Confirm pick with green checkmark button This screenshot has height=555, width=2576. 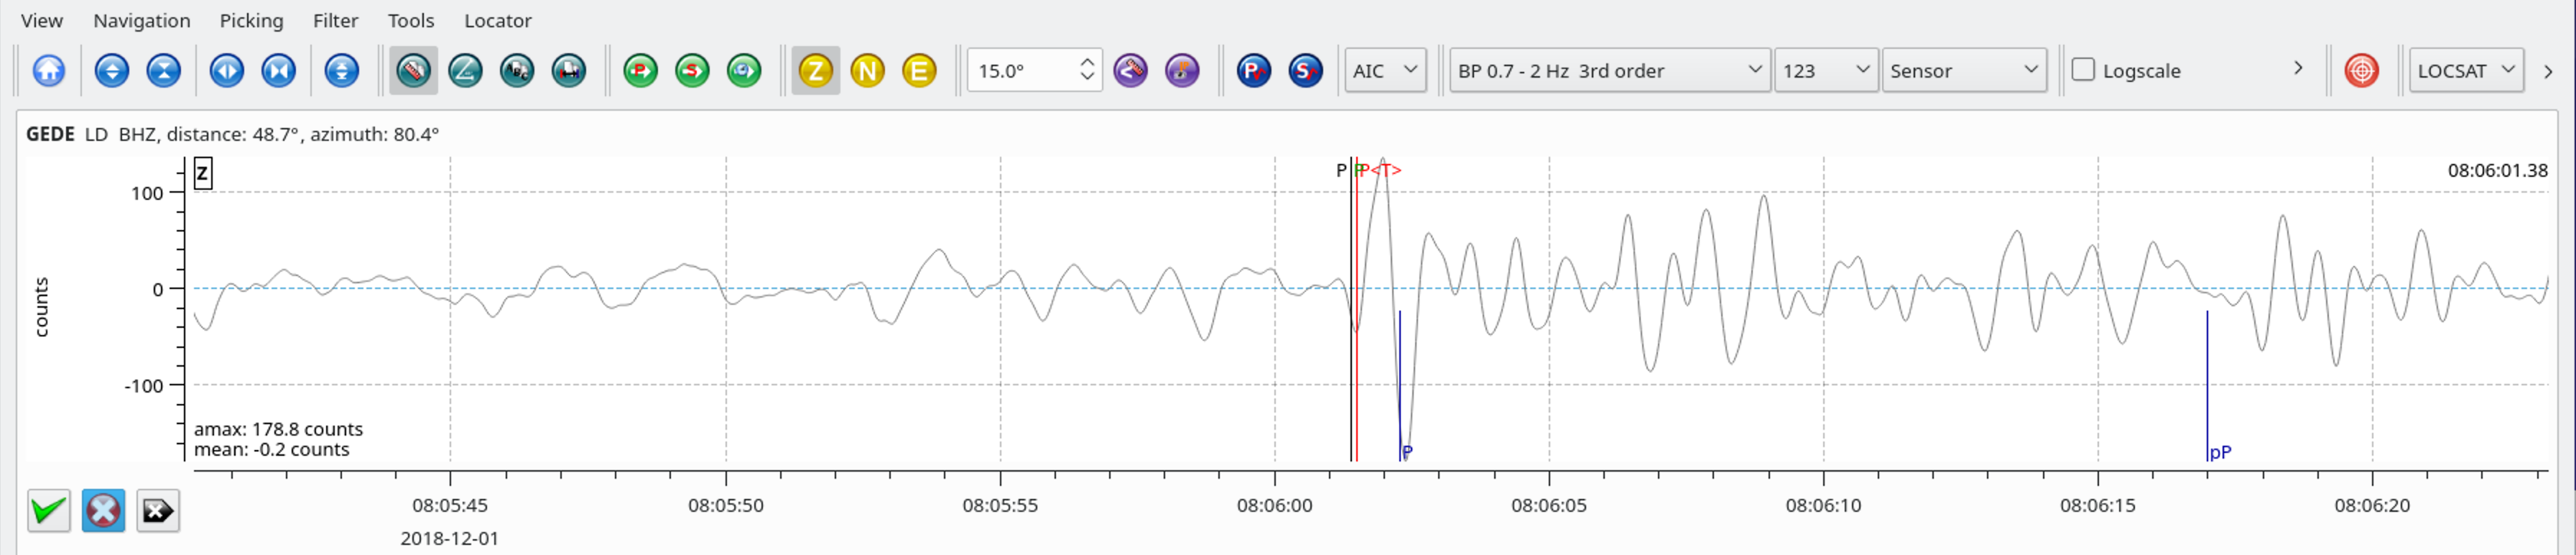click(x=49, y=511)
